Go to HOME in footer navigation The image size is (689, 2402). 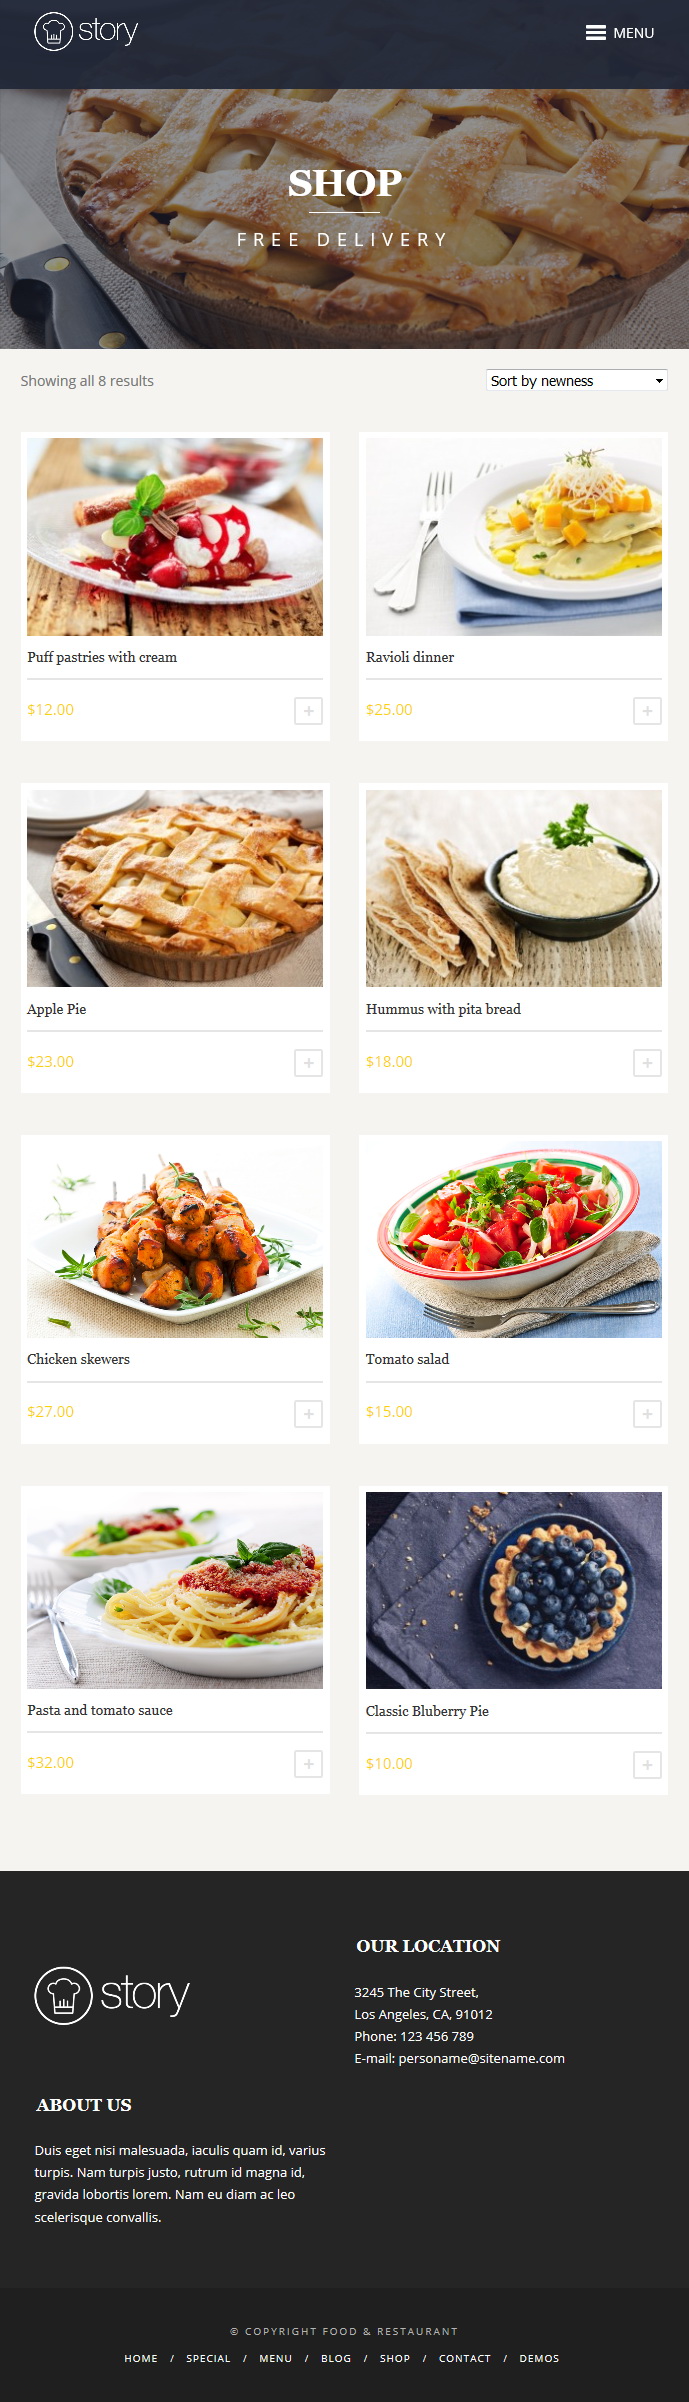pos(141,2358)
